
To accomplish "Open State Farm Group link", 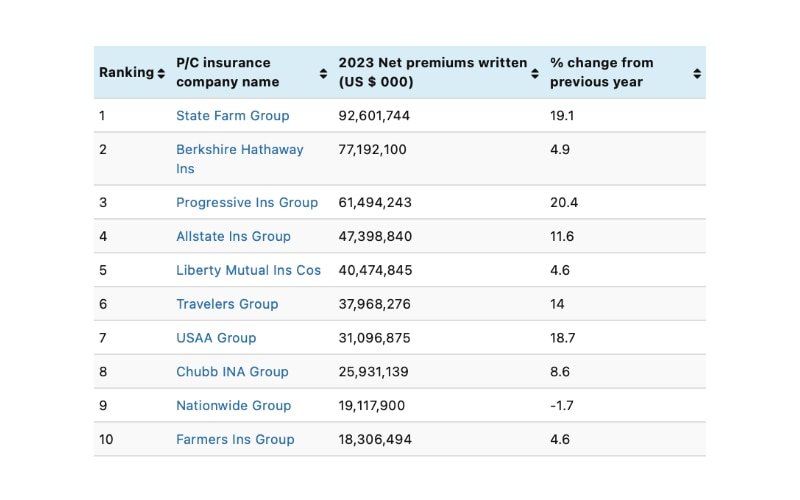I will click(x=233, y=116).
